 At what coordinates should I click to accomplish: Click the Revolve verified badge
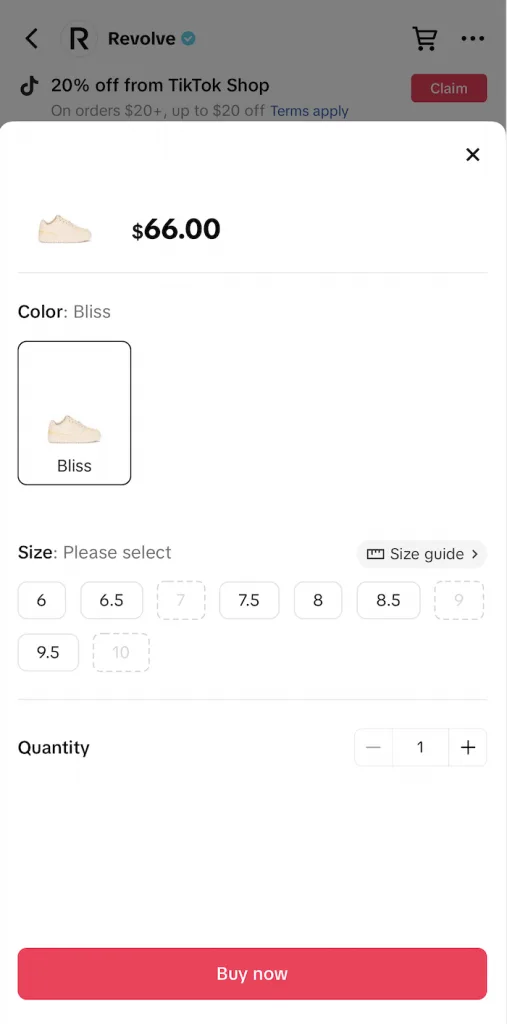coord(188,39)
